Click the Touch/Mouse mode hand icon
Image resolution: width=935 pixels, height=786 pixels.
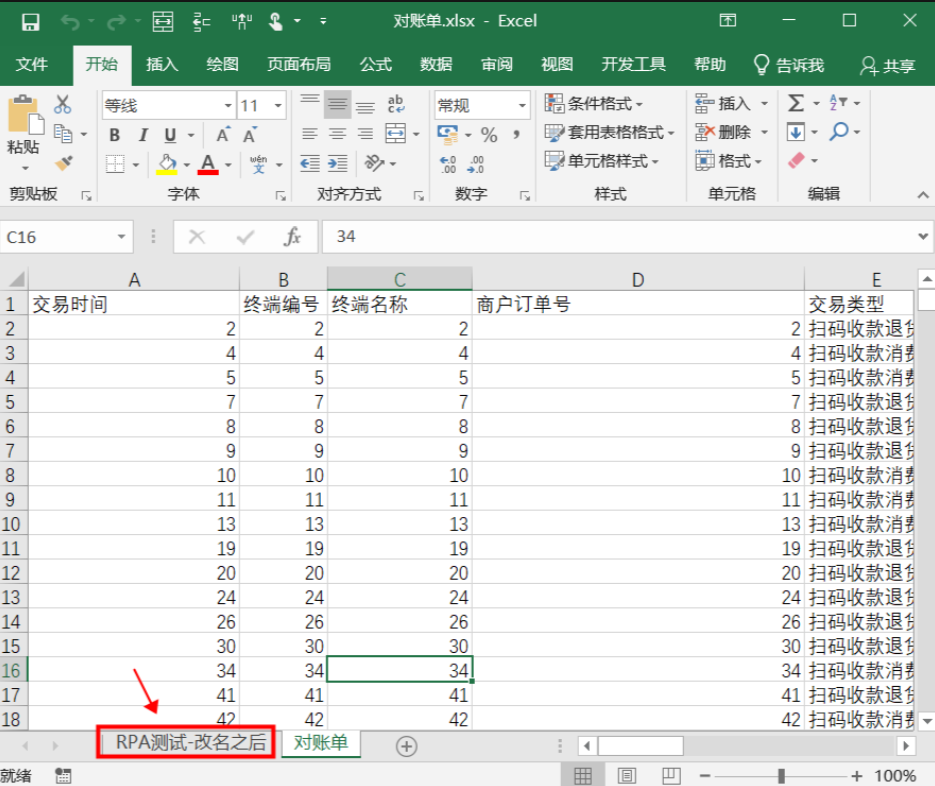click(275, 21)
